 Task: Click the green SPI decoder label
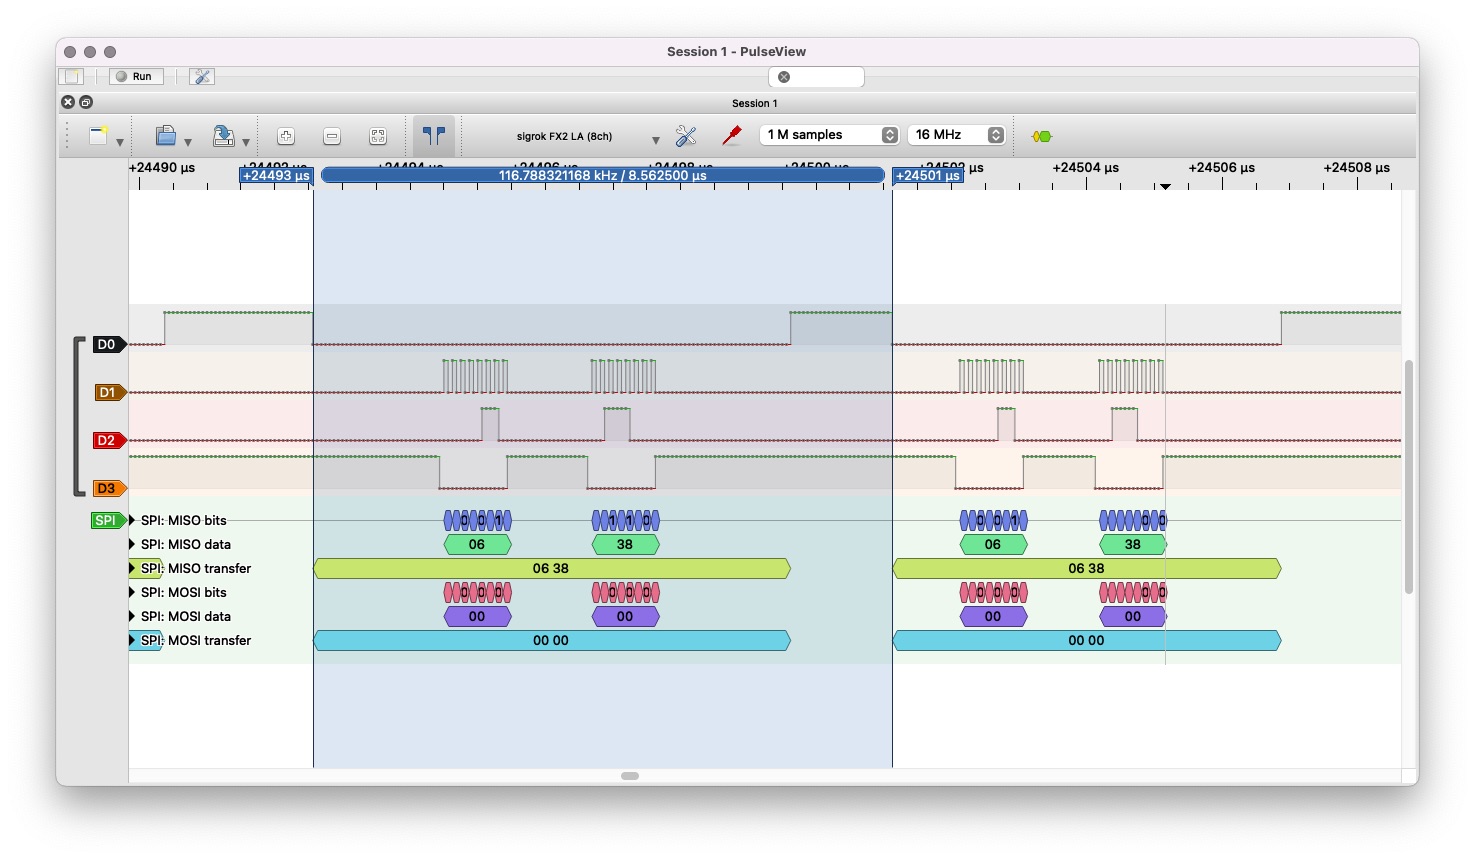[108, 520]
